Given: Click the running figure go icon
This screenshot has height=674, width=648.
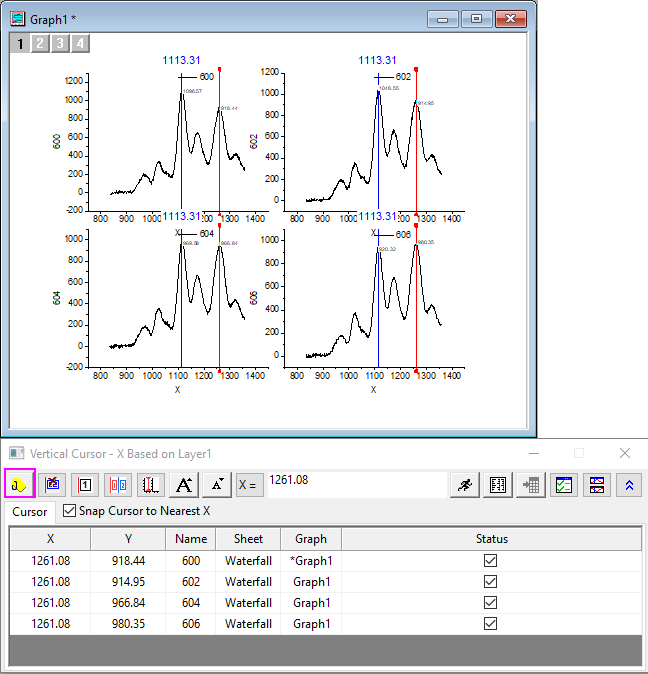Looking at the screenshot, I should click(465, 484).
